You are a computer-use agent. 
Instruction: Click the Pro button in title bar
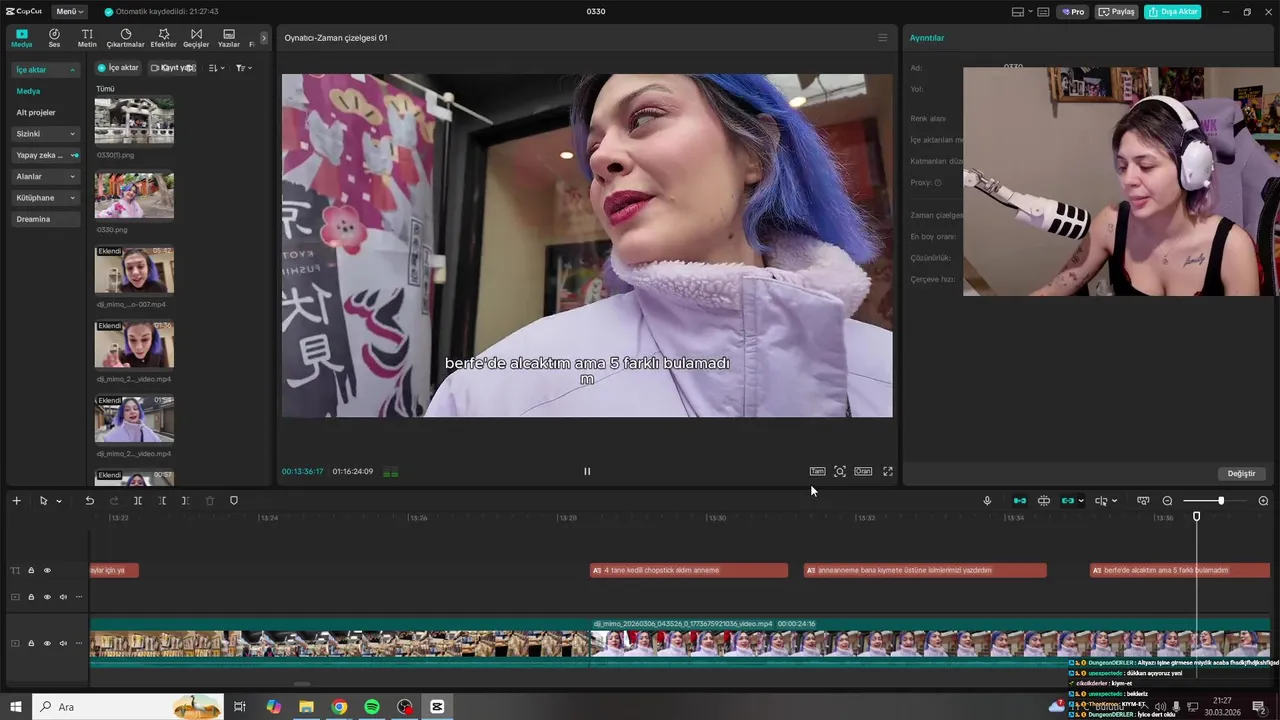(x=1073, y=12)
